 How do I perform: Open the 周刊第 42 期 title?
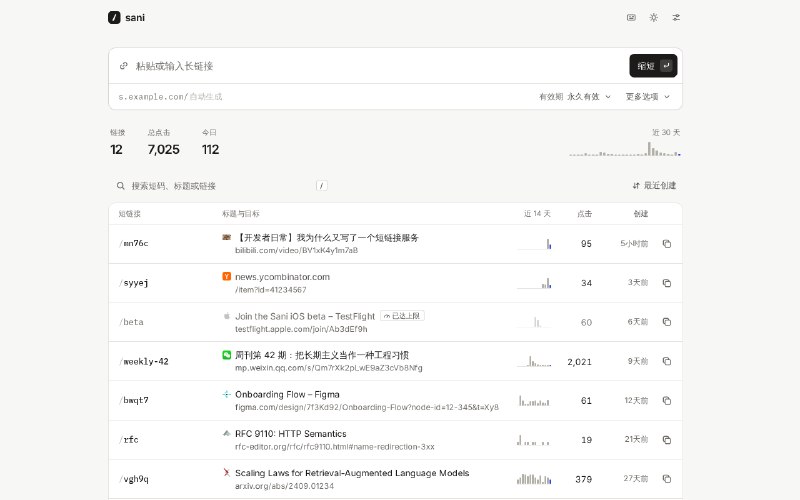(322, 355)
